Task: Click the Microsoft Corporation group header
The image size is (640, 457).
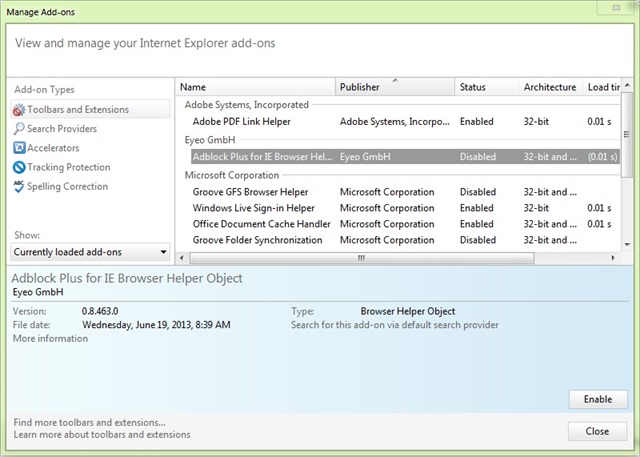Action: [232, 175]
